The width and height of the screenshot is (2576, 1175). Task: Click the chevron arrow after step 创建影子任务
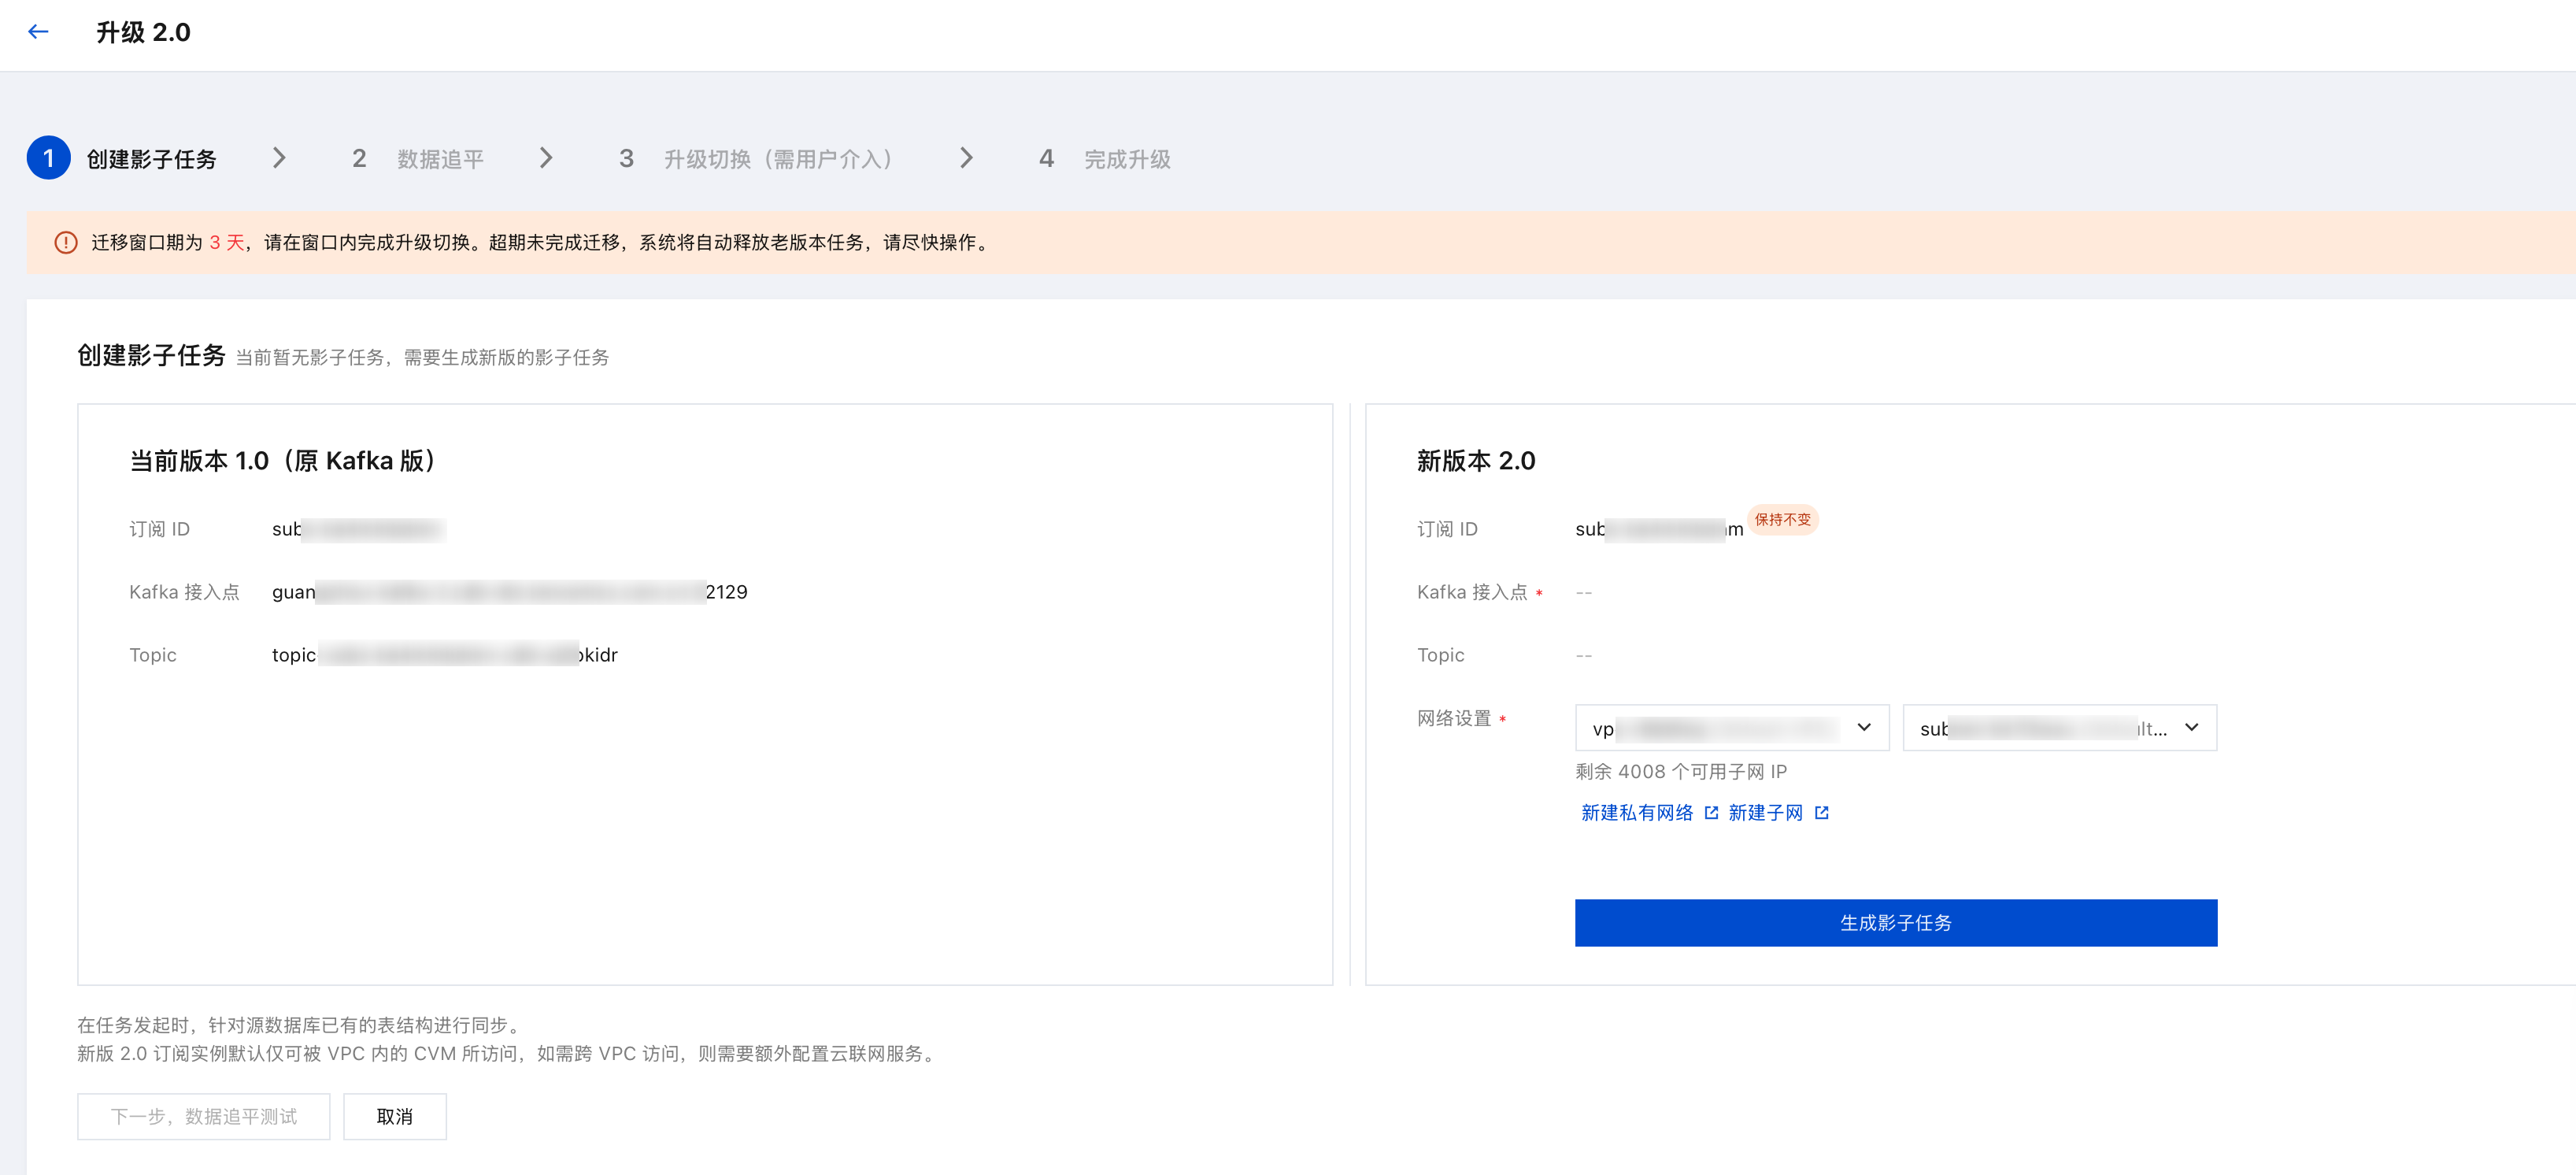[x=279, y=158]
